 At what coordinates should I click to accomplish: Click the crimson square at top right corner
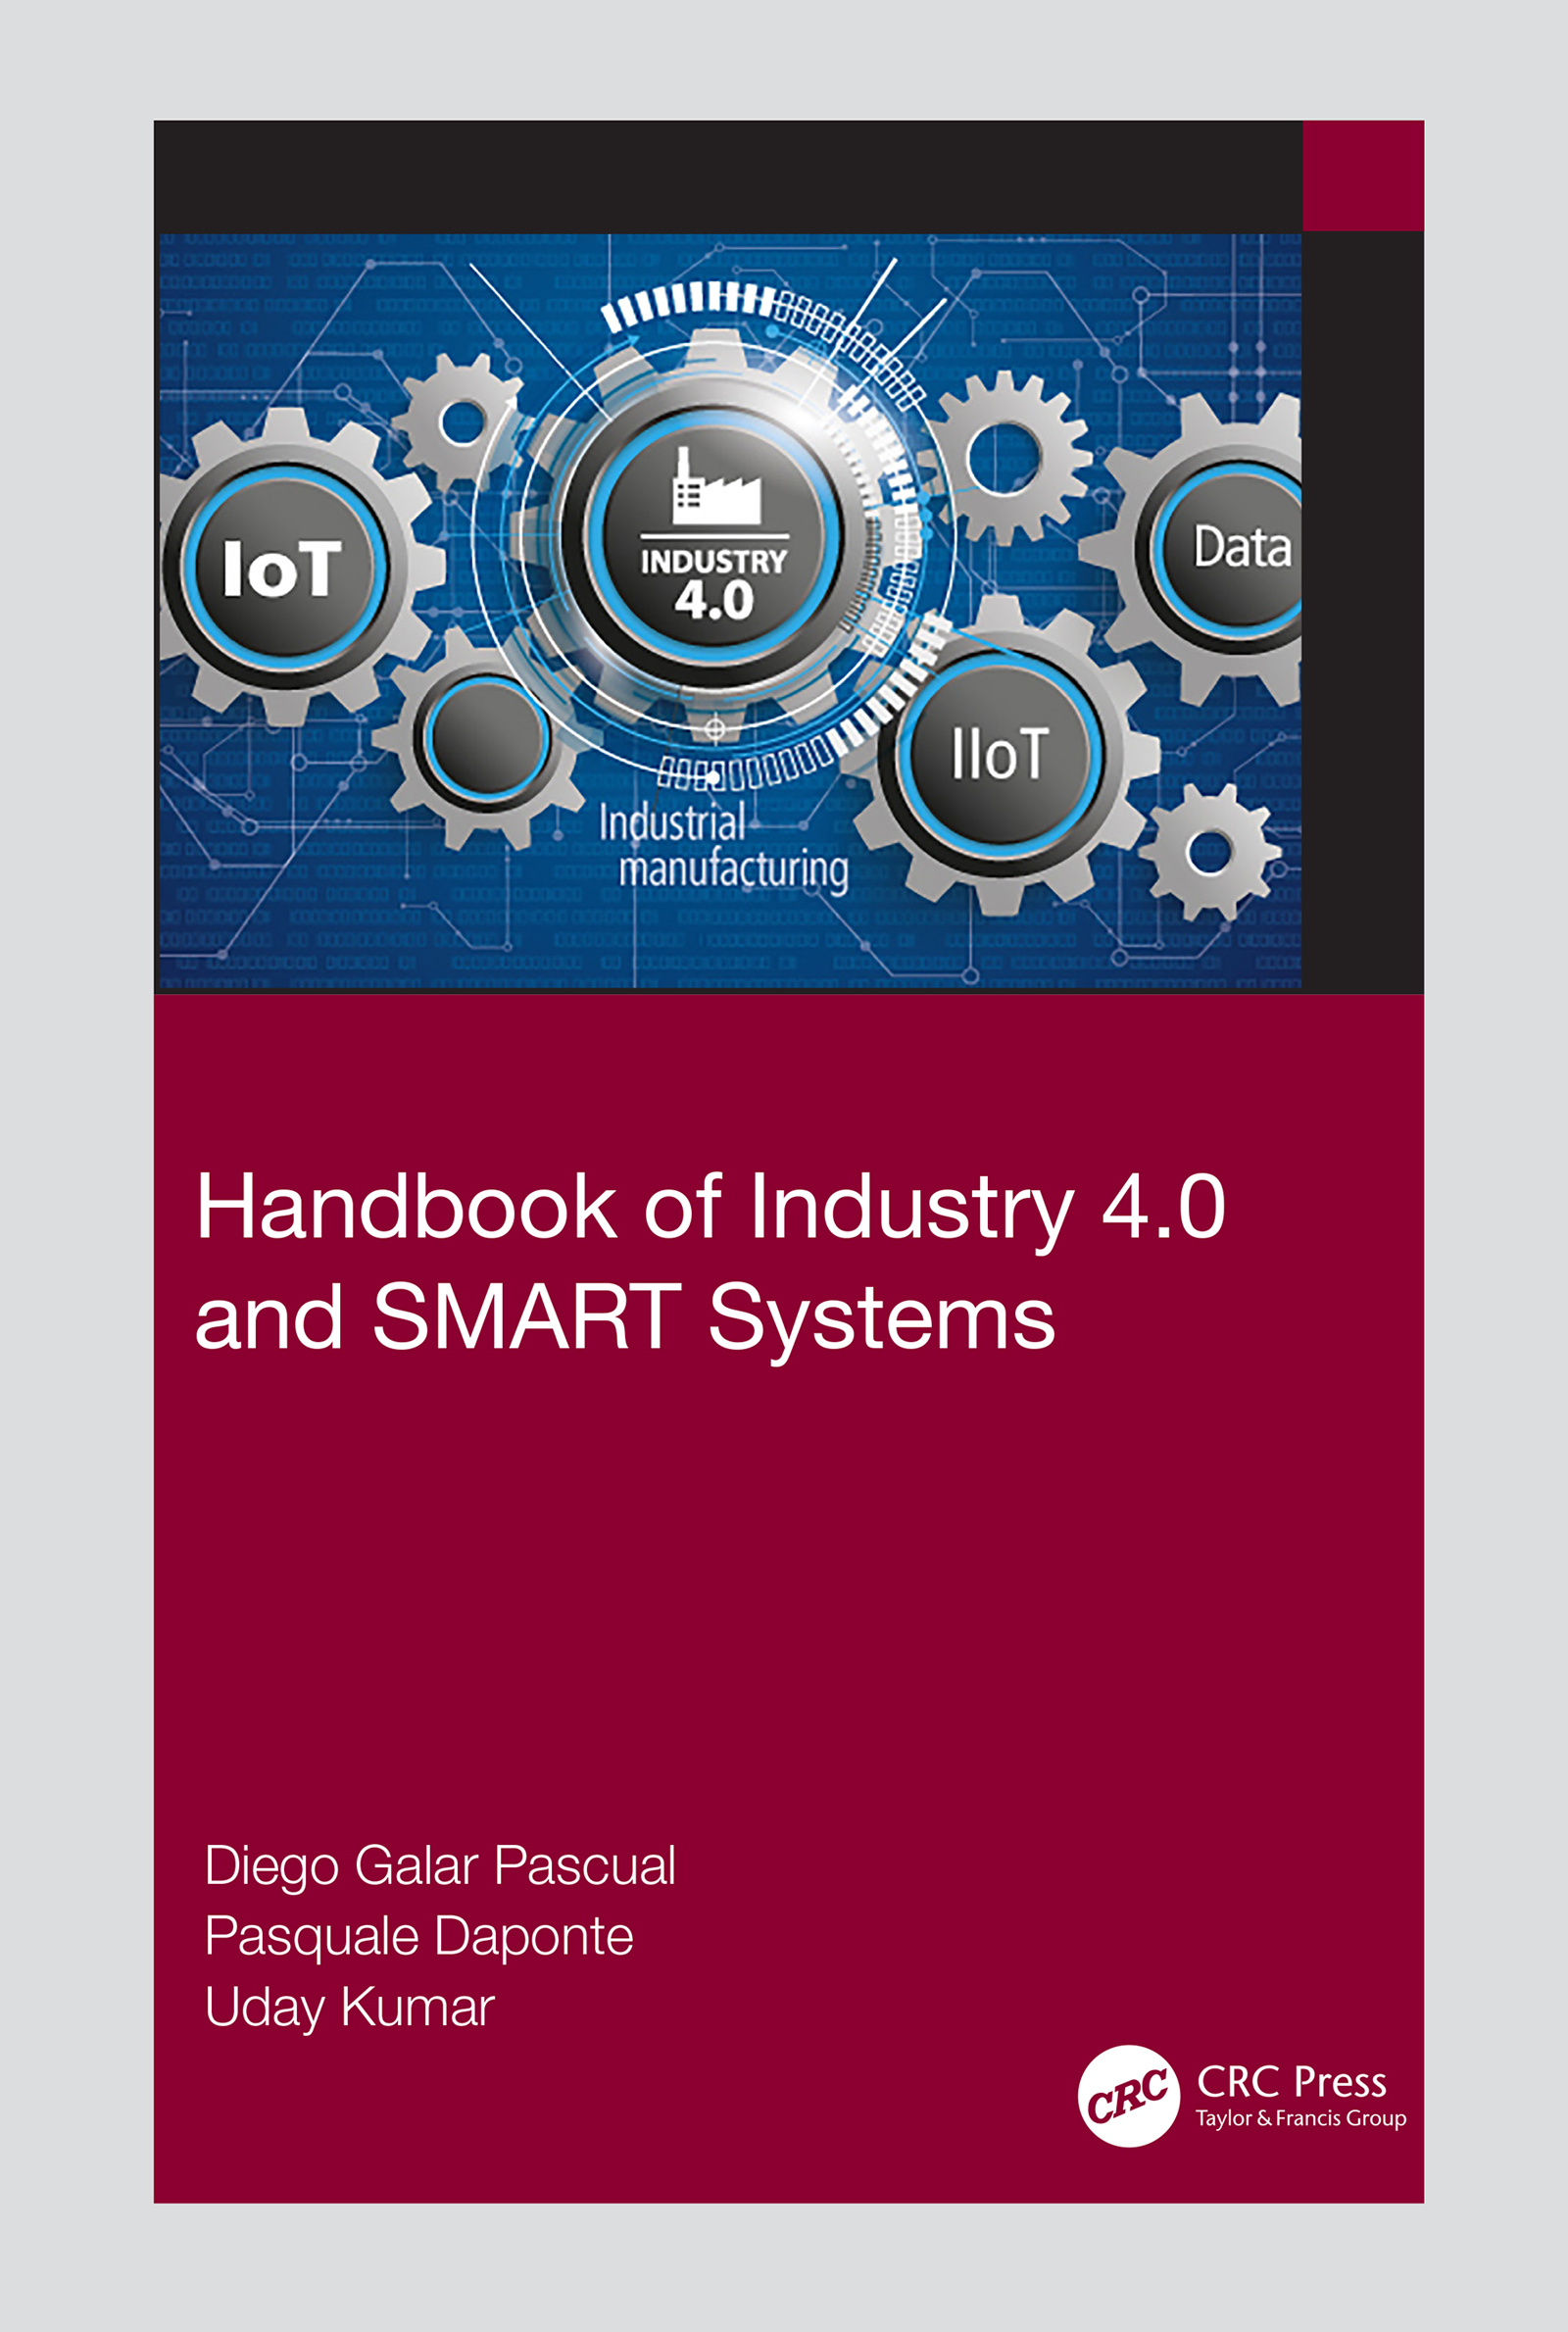tap(1363, 176)
